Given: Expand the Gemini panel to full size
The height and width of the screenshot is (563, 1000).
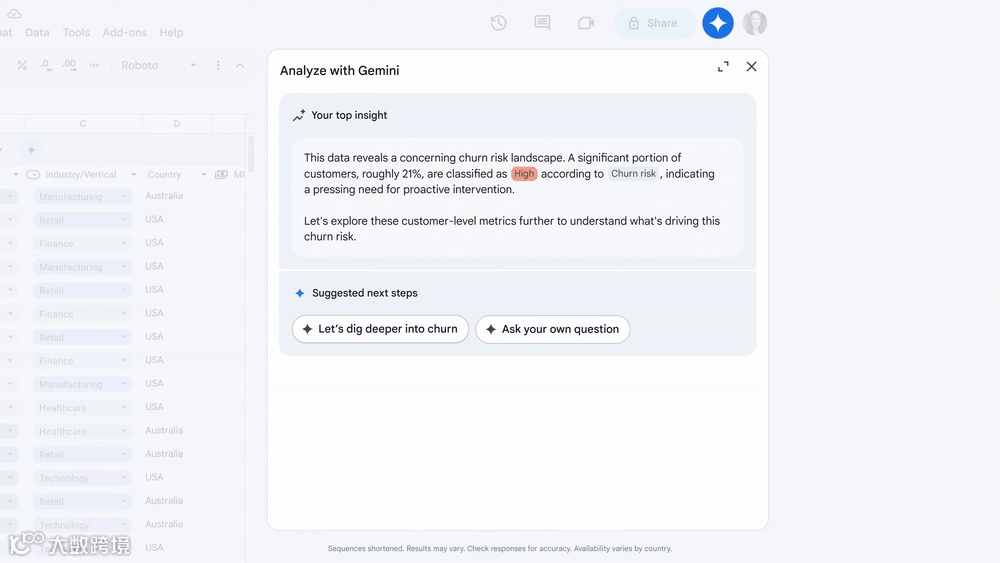Looking at the screenshot, I should click(723, 67).
